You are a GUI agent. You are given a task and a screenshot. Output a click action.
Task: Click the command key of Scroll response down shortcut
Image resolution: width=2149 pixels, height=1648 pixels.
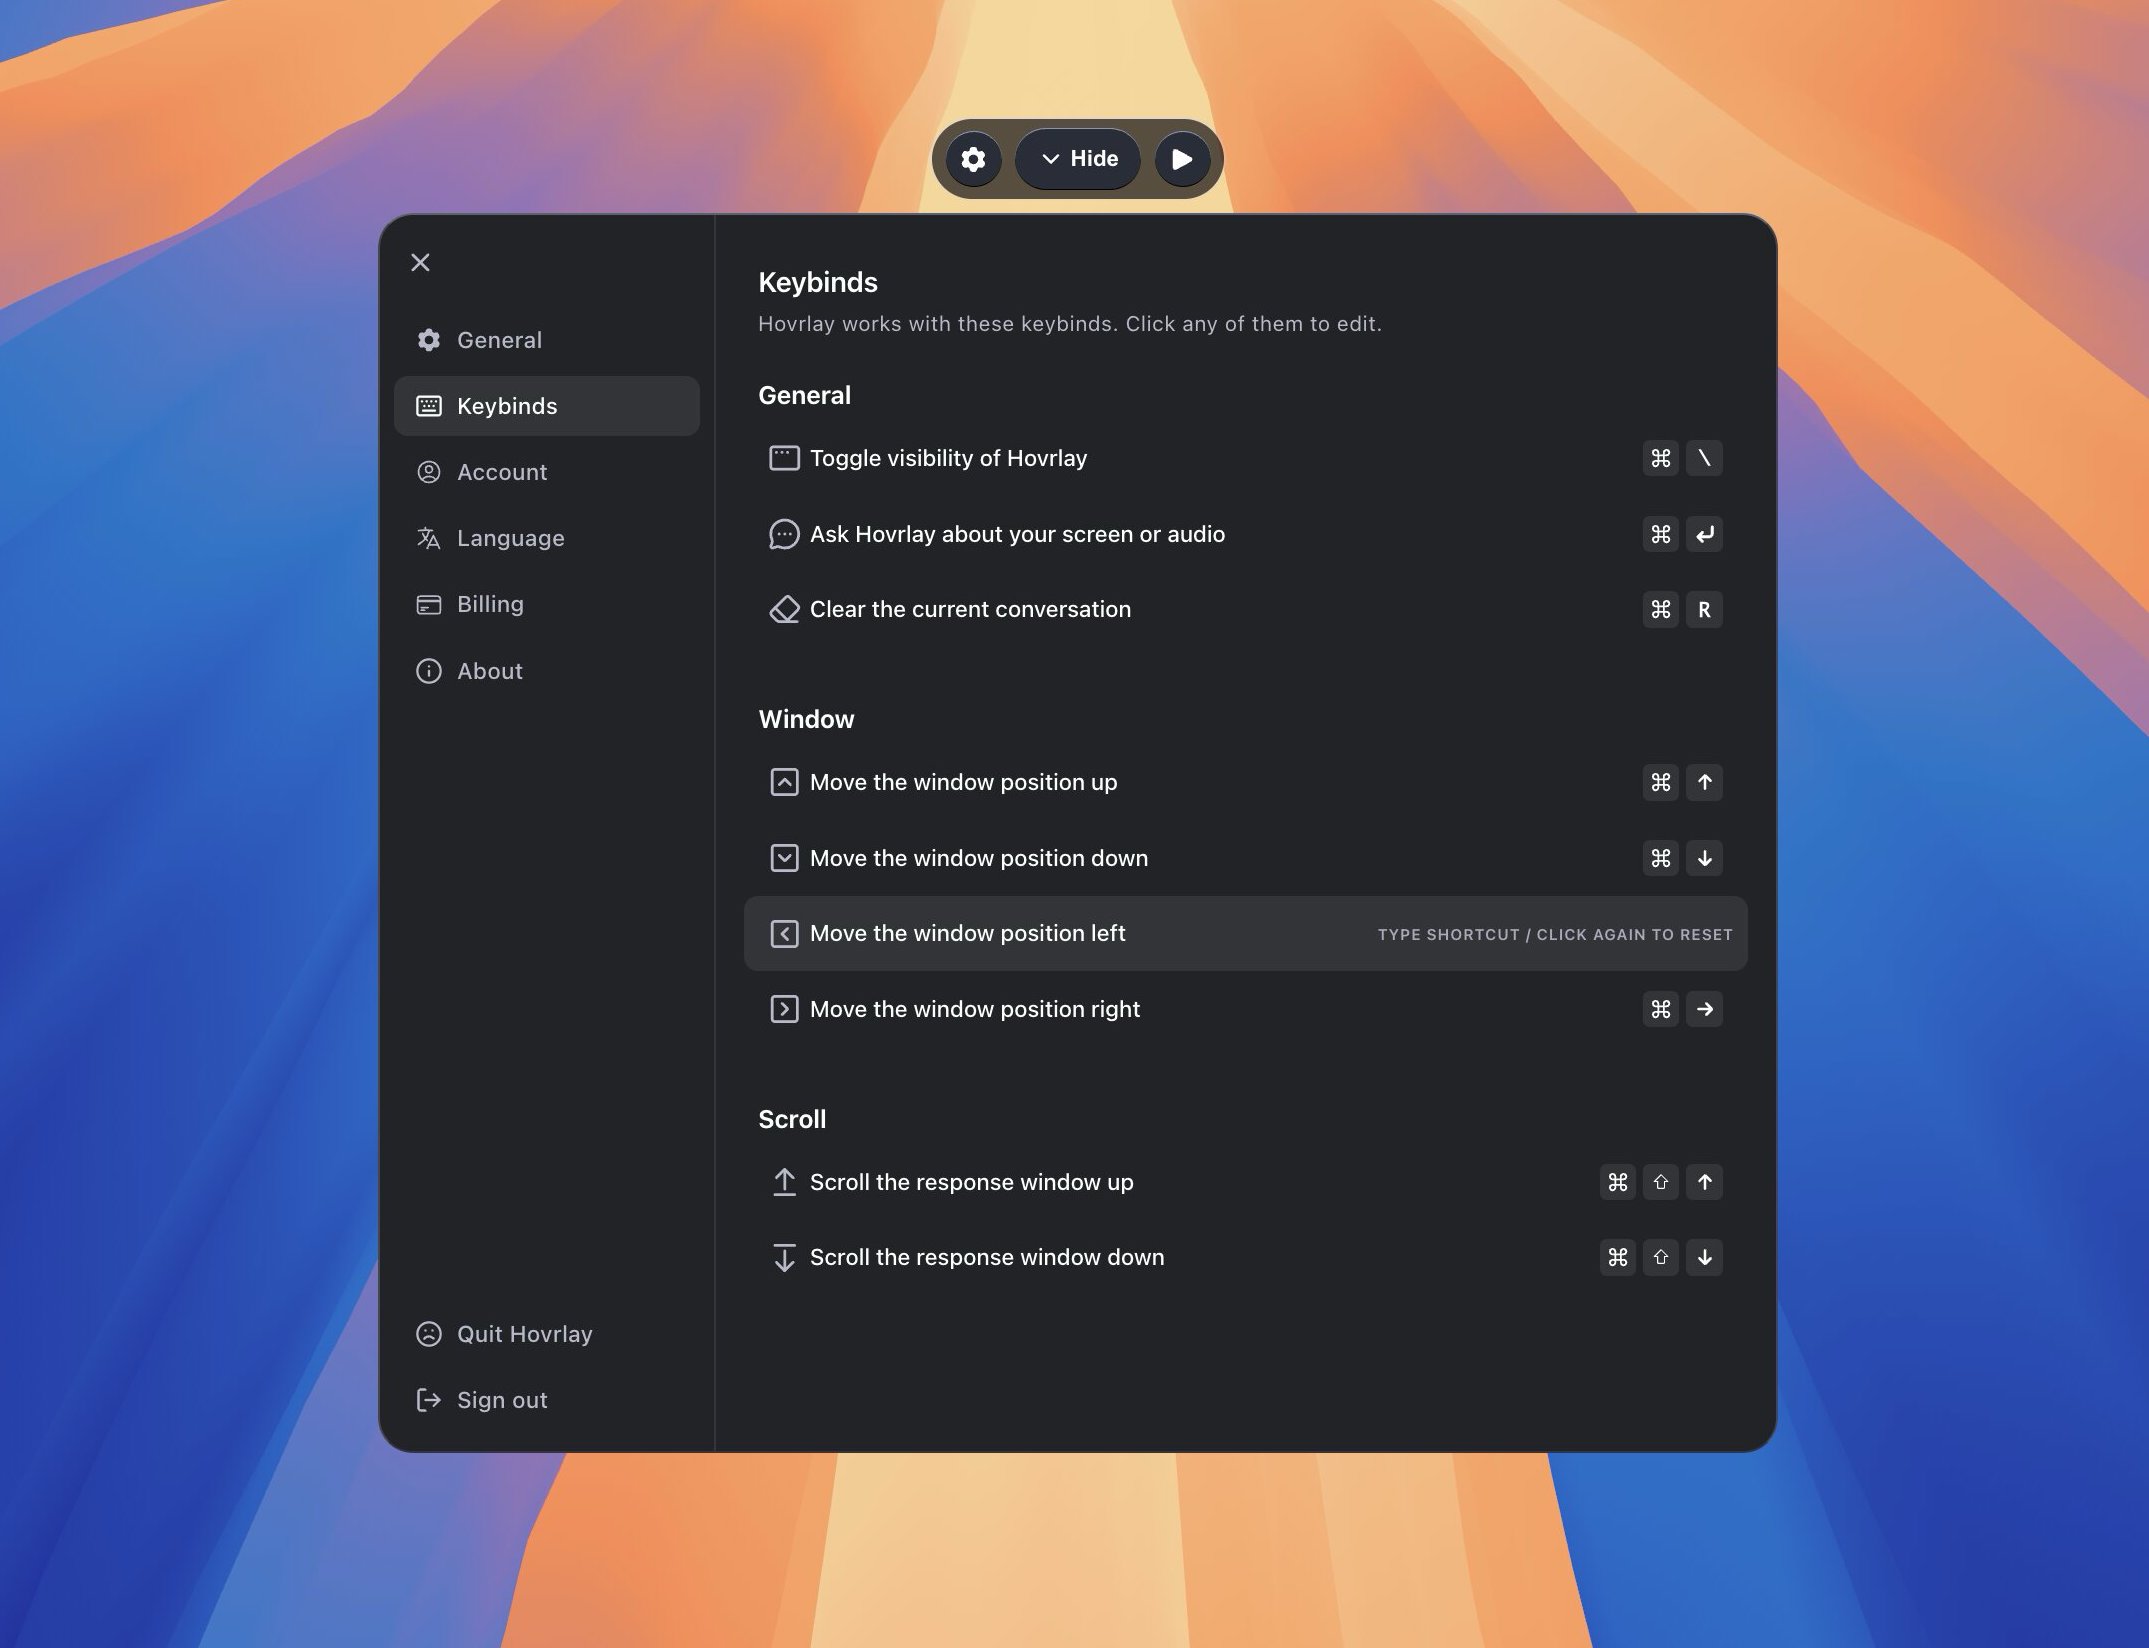[1618, 1257]
